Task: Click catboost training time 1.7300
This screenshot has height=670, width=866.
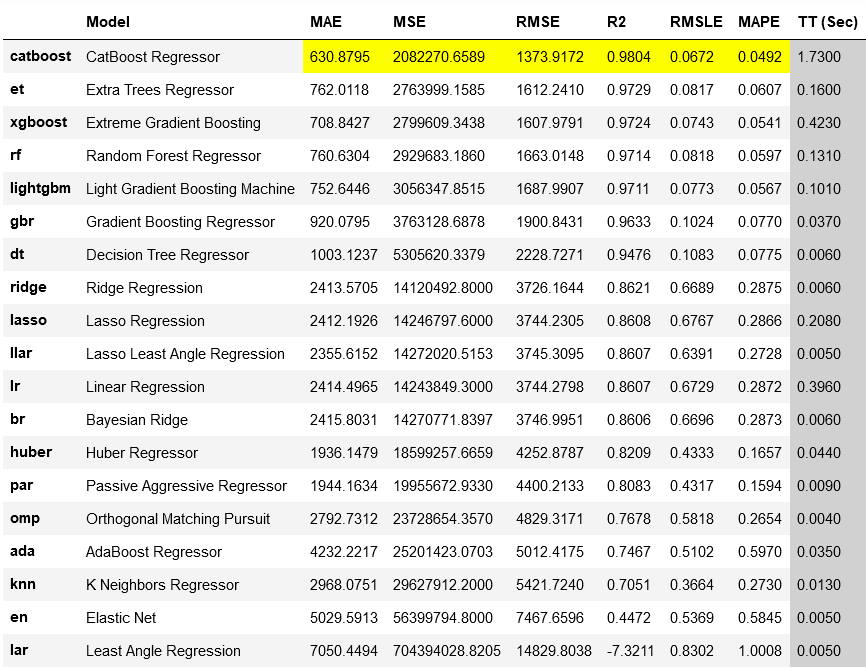Action: click(819, 57)
